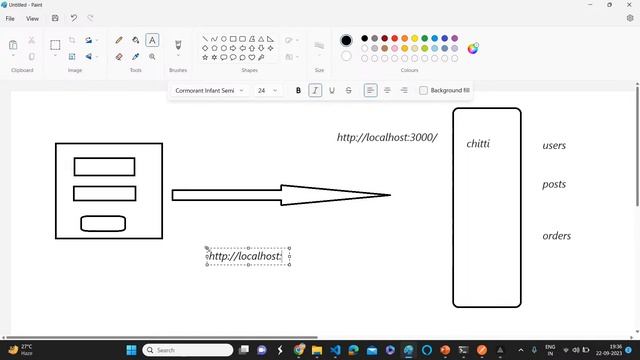640x360 pixels.
Task: Choose the purple palette colour
Action: pos(455,38)
